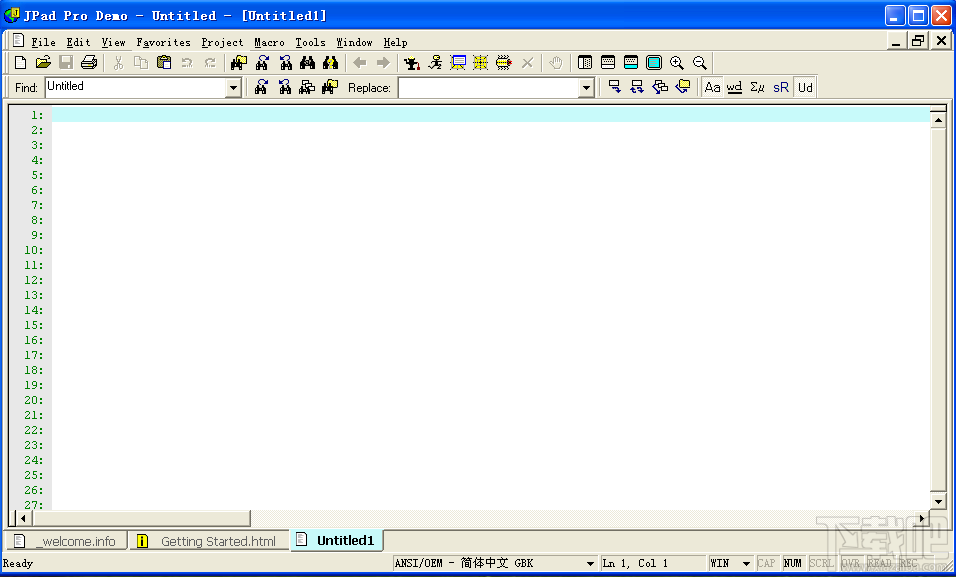956x577 pixels.
Task: Open the File menu
Action: point(43,42)
